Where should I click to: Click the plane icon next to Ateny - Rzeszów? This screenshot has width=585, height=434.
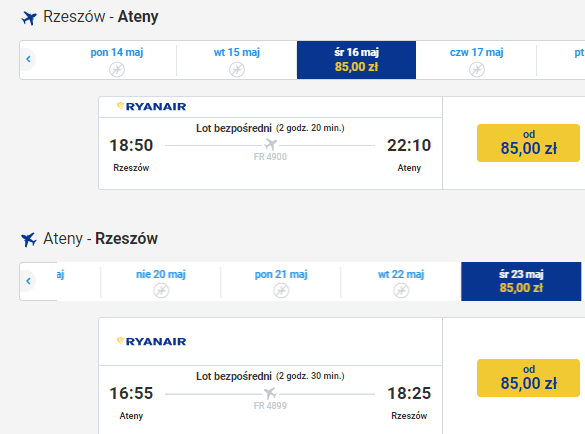click(x=29, y=239)
